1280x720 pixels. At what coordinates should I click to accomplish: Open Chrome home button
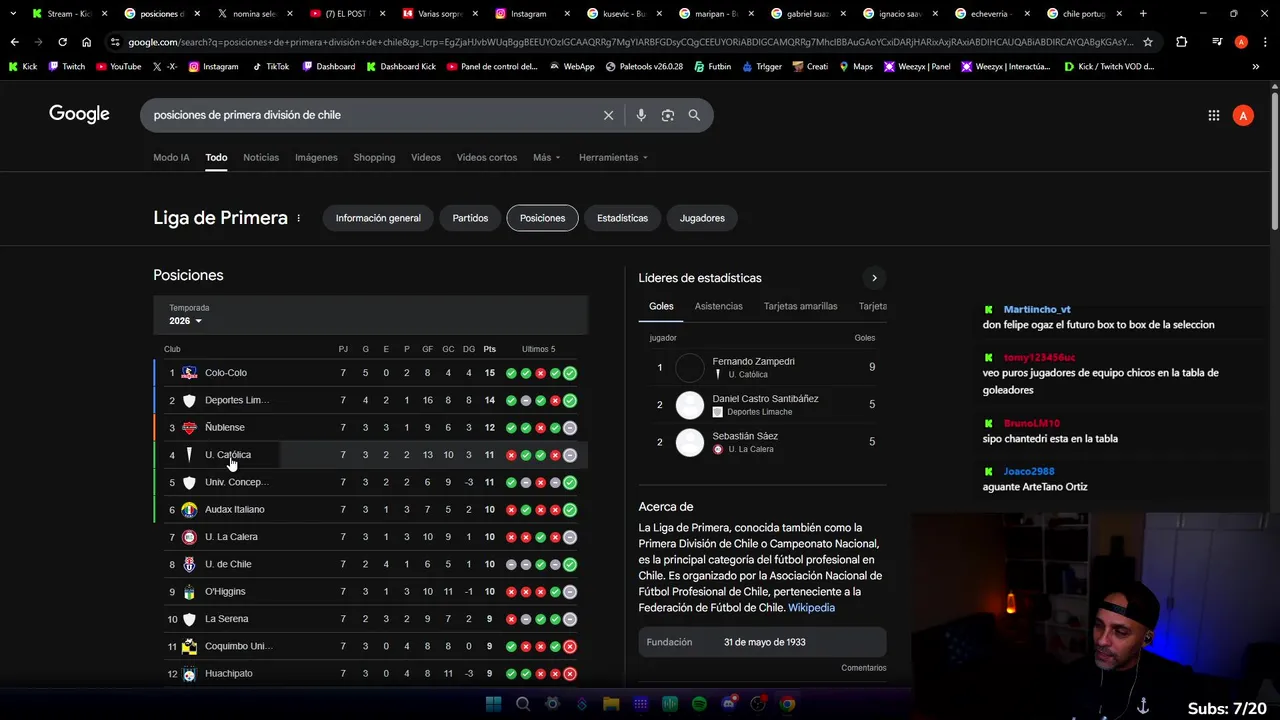click(86, 42)
